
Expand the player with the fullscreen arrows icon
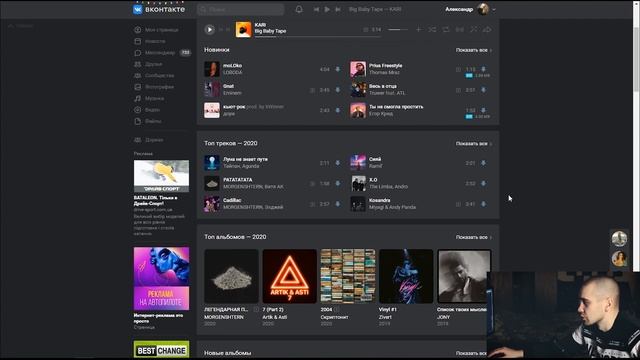[473, 29]
